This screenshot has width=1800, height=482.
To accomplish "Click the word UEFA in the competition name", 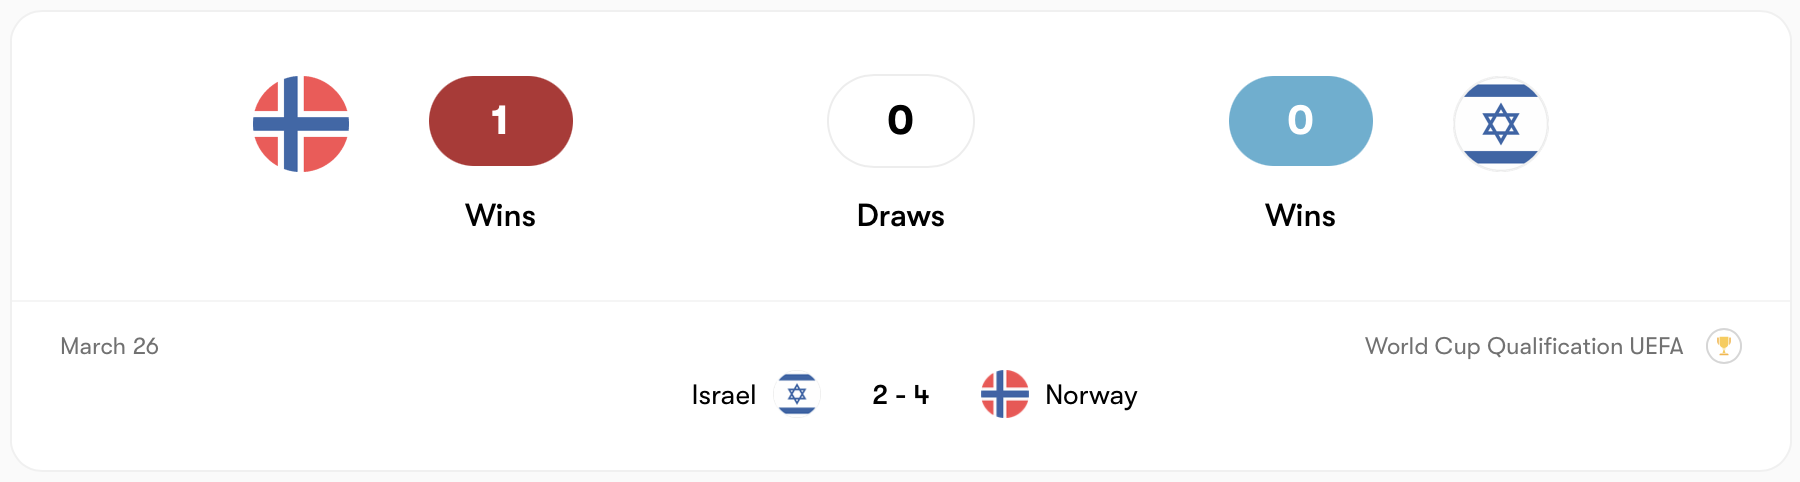I will coord(1656,346).
